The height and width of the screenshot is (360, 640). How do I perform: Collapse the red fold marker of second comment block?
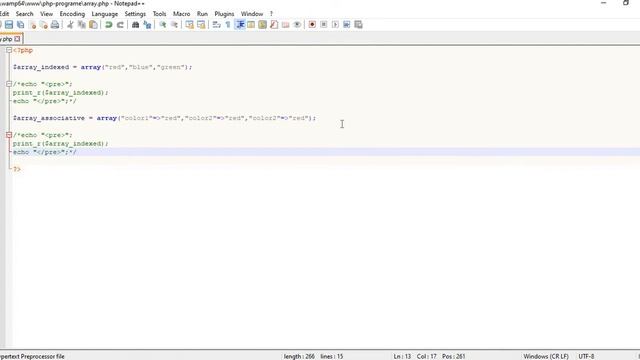tap(9, 135)
